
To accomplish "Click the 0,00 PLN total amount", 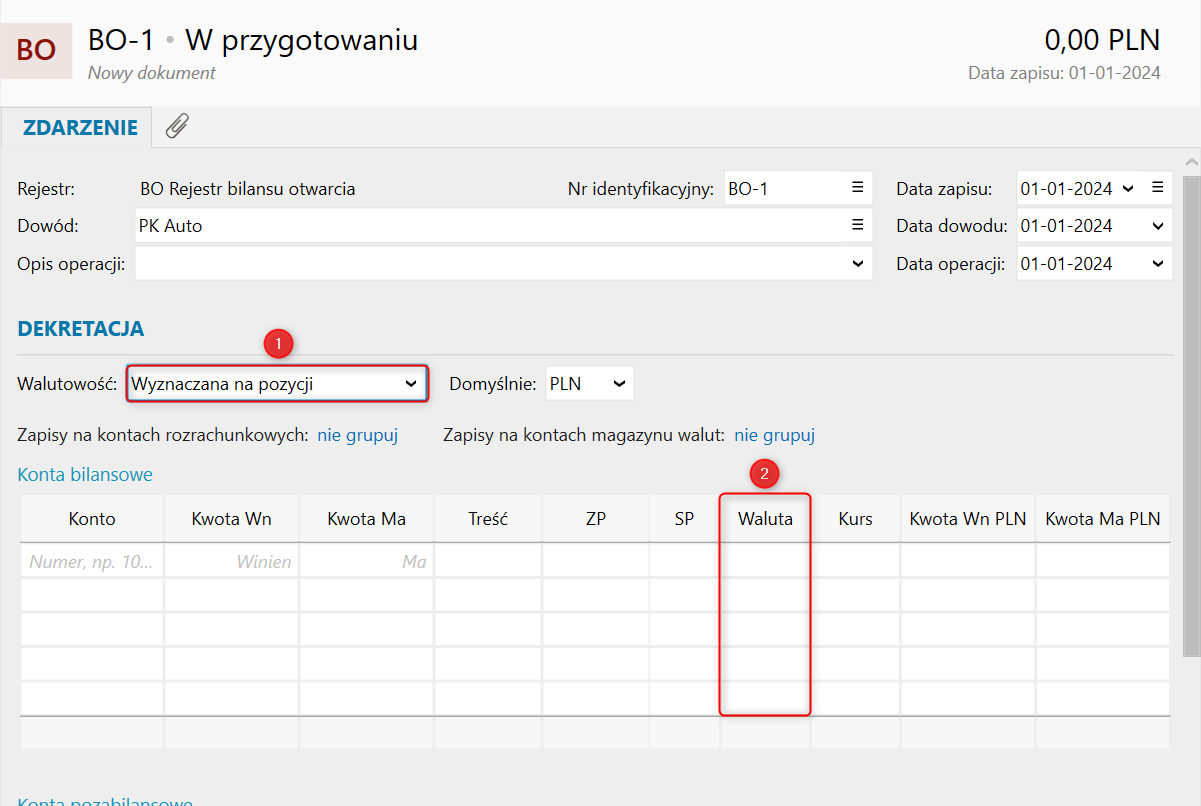I will click(x=1103, y=40).
